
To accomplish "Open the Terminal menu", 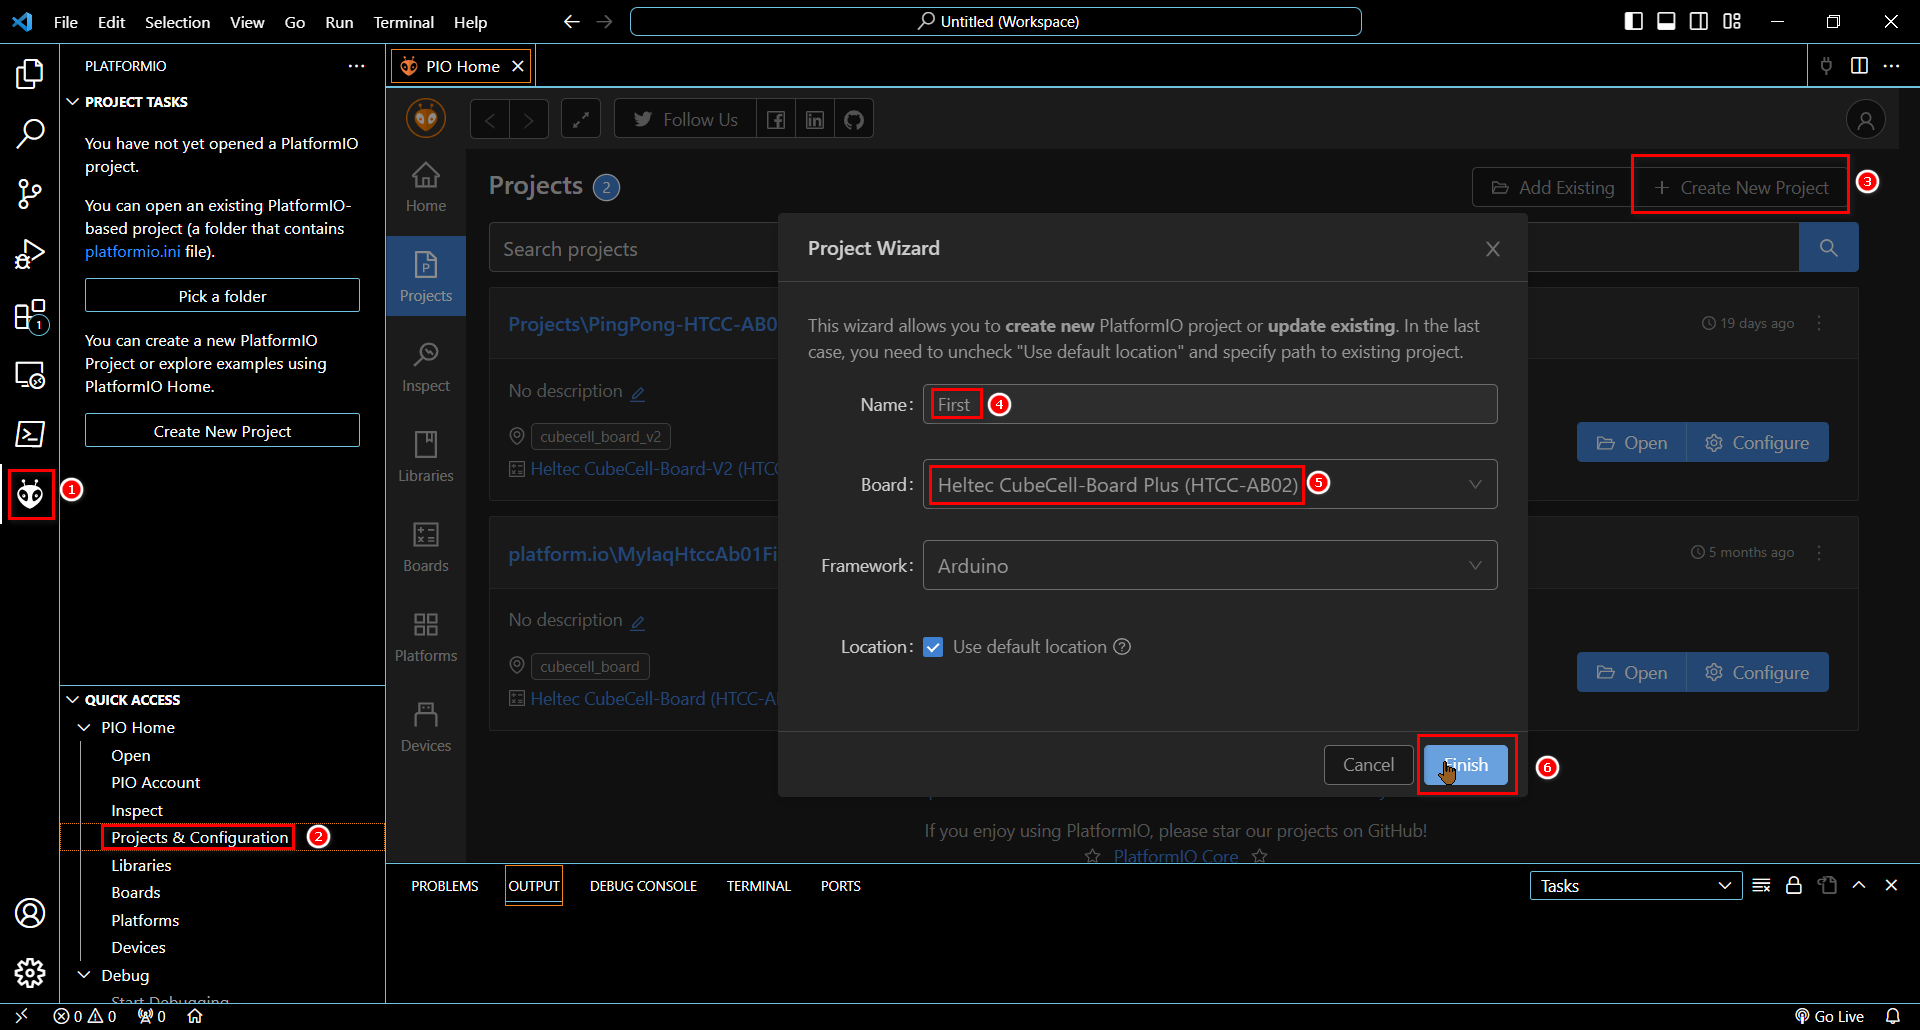I will [x=403, y=22].
